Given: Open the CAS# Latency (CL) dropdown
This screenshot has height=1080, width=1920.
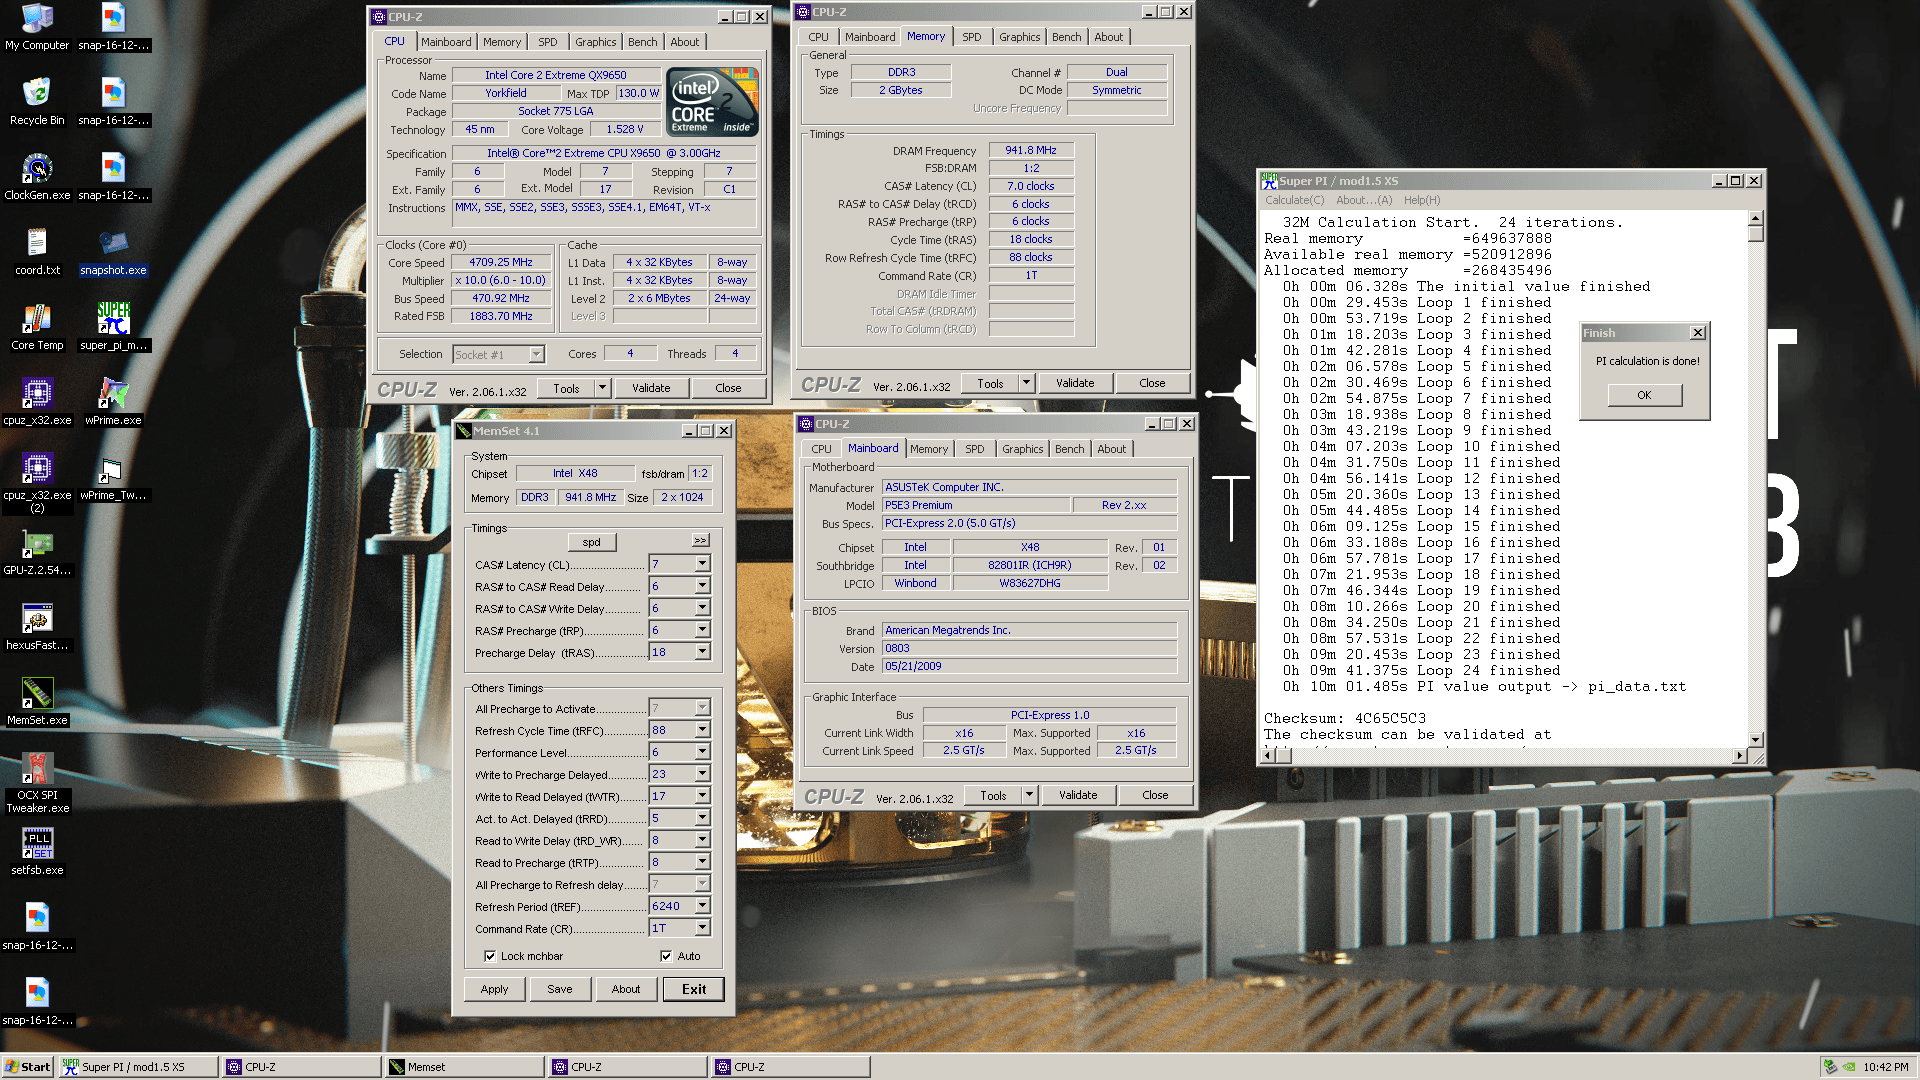Looking at the screenshot, I should (x=702, y=564).
